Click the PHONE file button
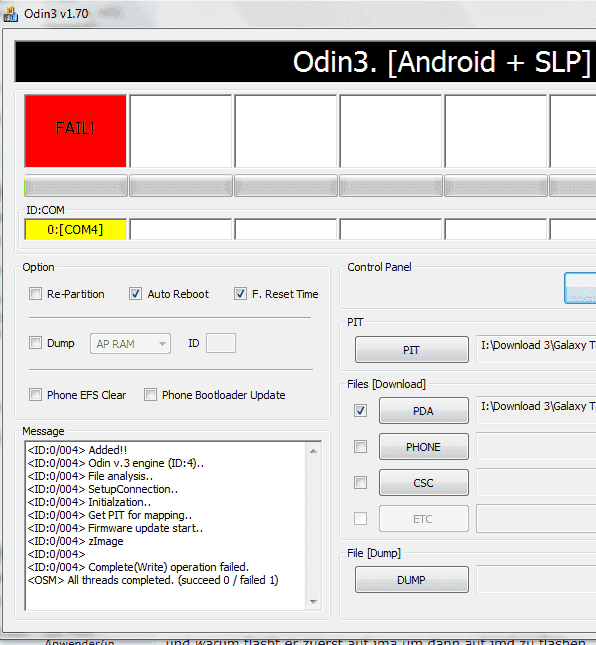 tap(424, 447)
